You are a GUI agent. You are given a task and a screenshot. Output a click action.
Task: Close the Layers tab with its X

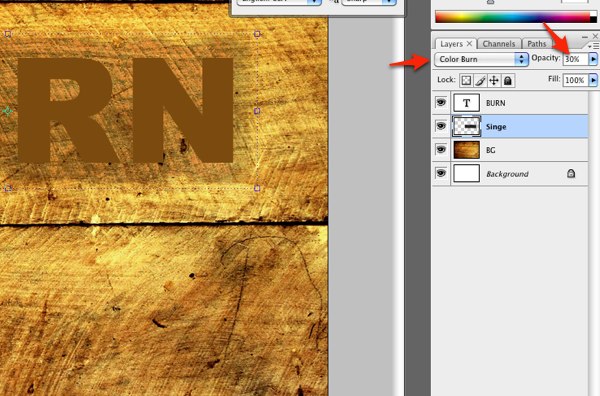(469, 44)
